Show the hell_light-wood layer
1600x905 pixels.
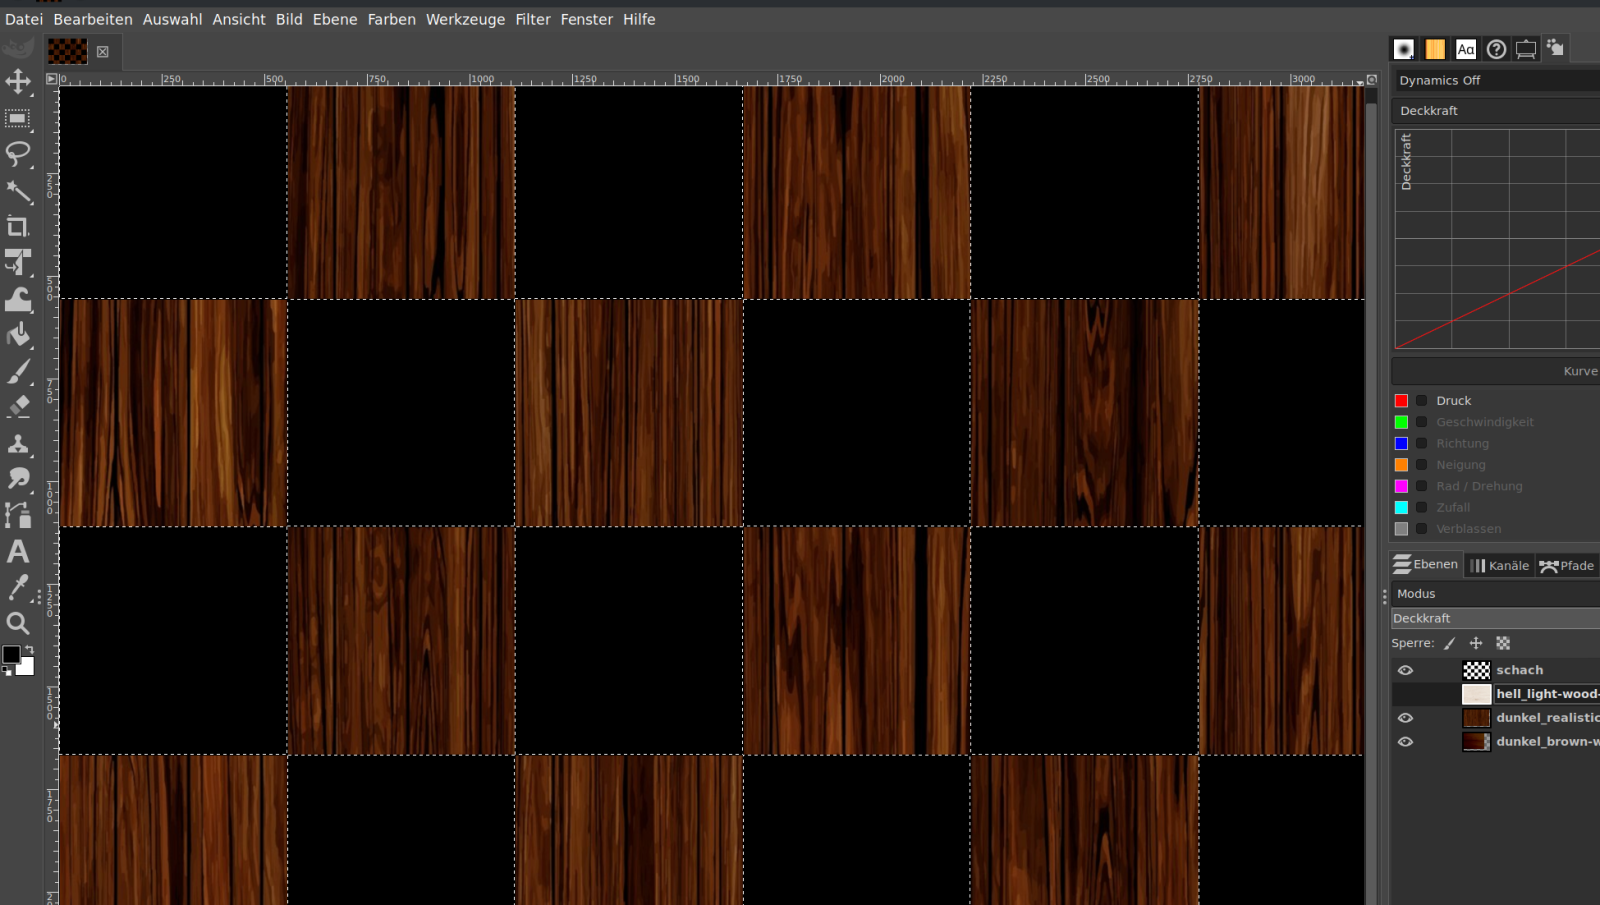click(1405, 694)
